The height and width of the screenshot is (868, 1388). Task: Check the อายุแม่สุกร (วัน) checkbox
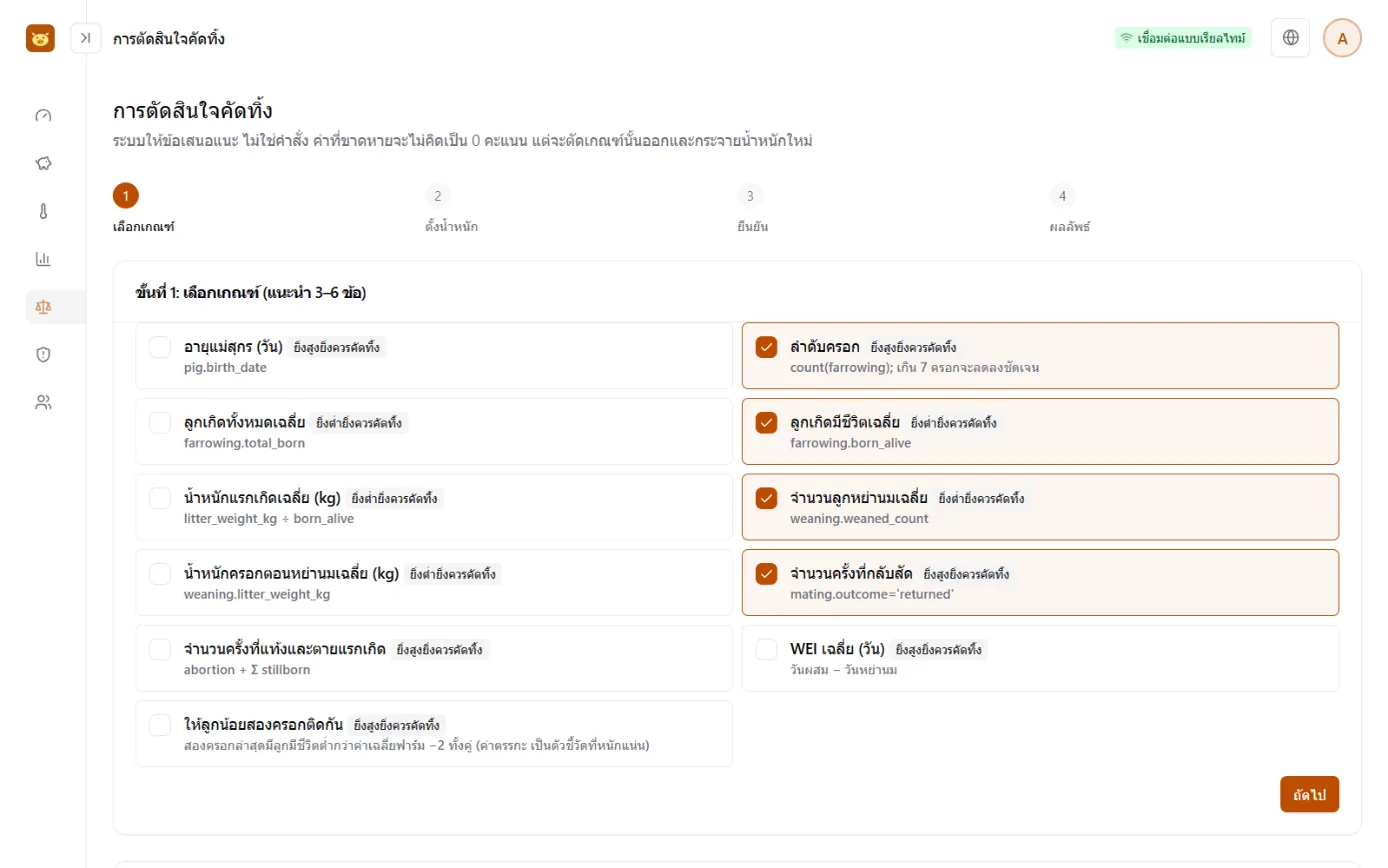(x=160, y=347)
